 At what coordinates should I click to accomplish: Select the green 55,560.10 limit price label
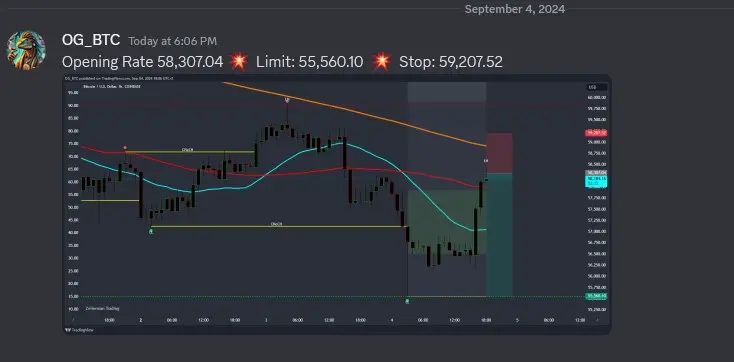coord(596,296)
